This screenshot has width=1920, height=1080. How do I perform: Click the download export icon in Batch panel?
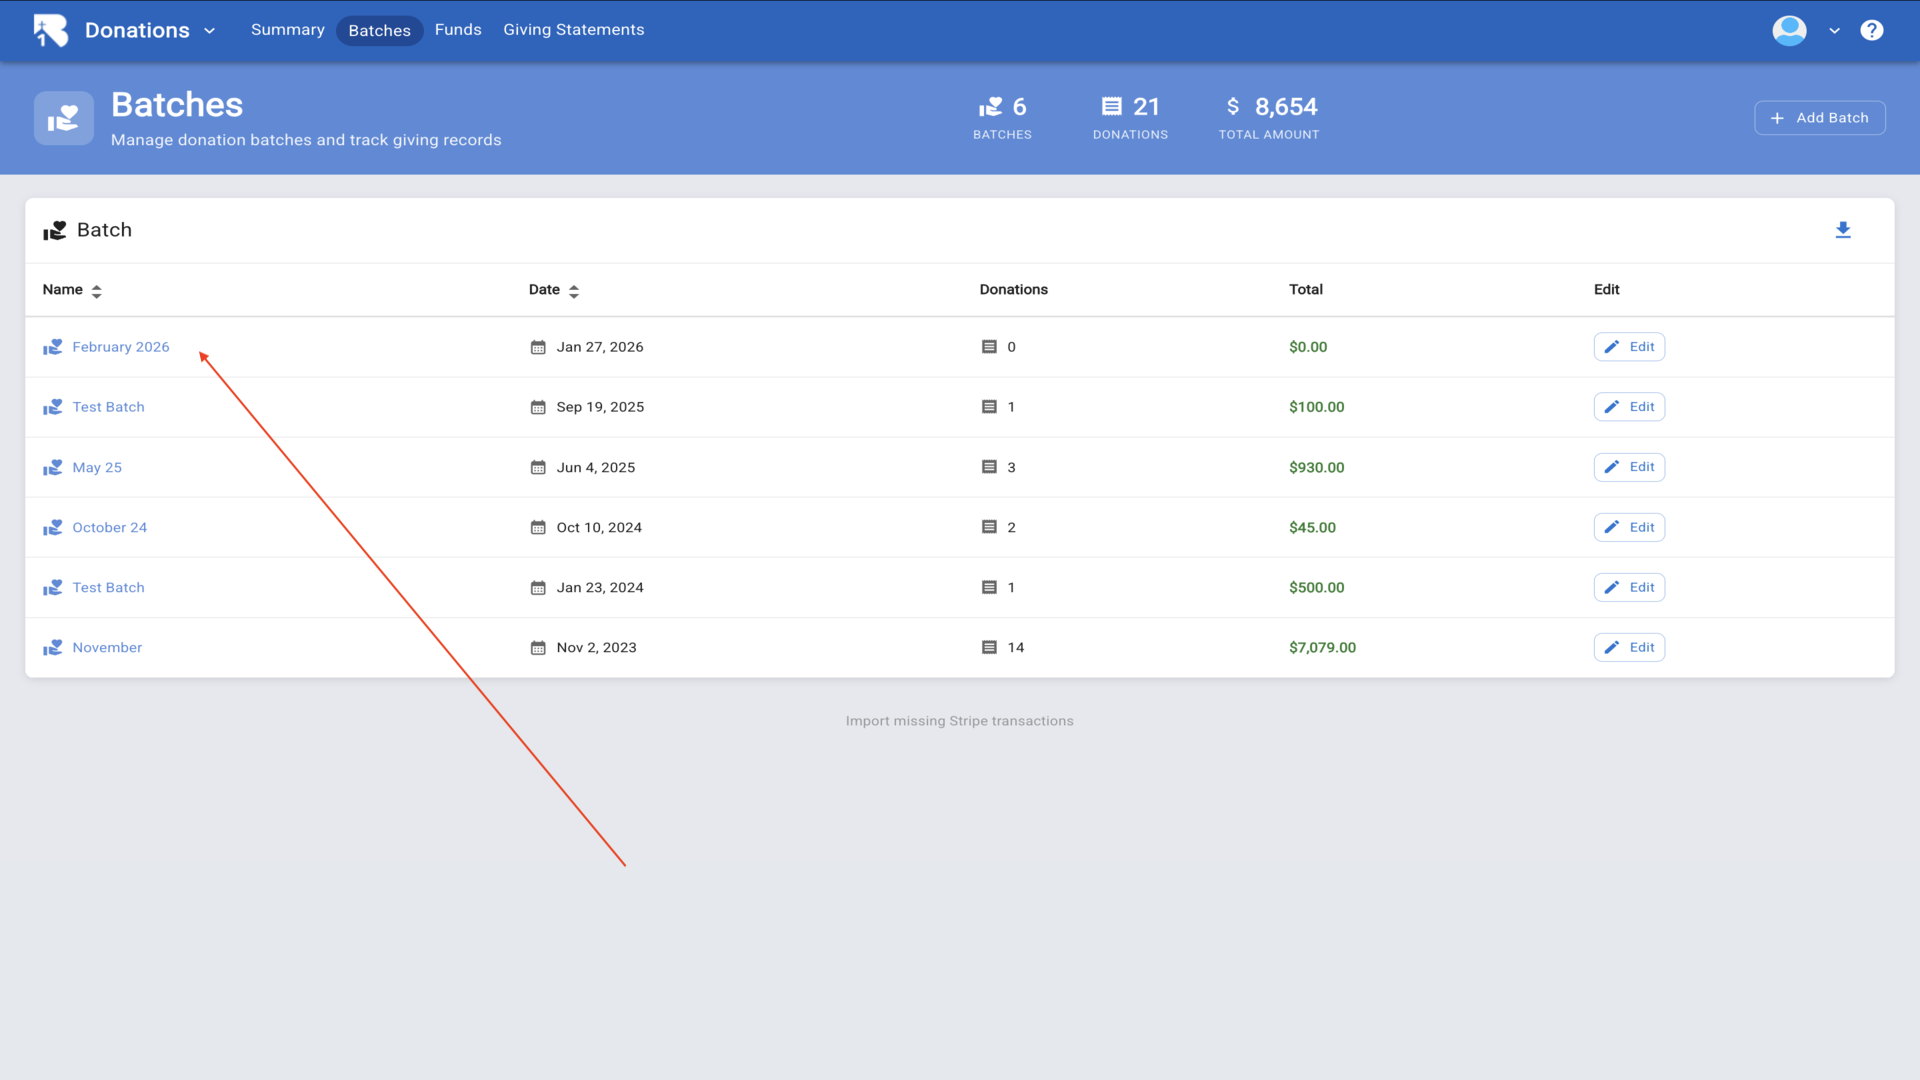tap(1843, 230)
